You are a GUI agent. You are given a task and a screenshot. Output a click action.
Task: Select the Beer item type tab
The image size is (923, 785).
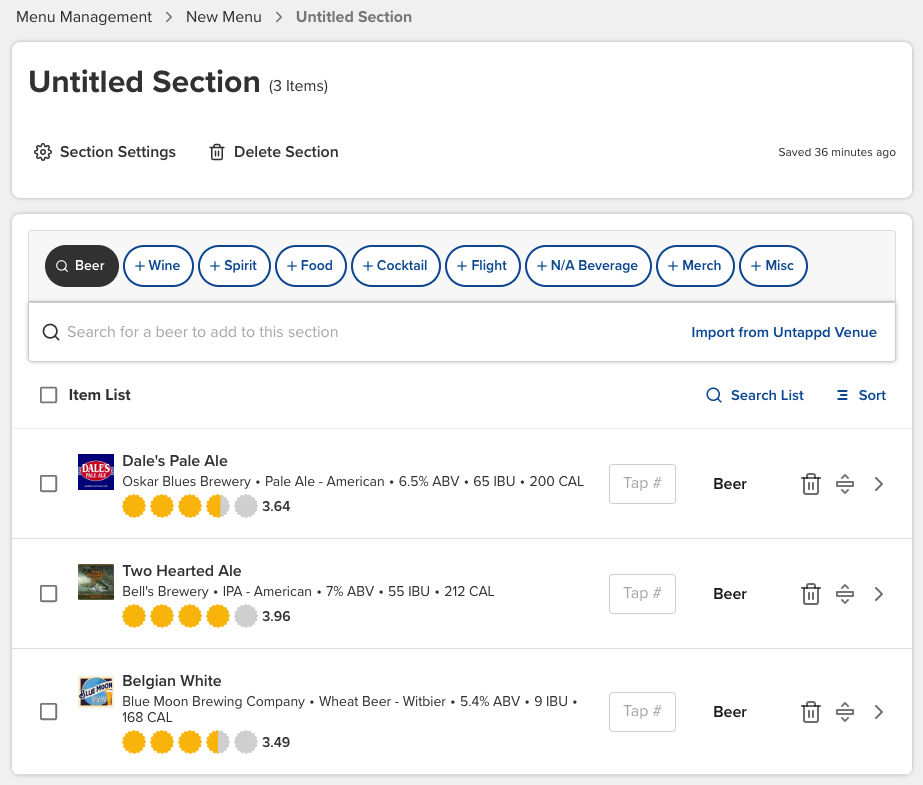click(82, 266)
